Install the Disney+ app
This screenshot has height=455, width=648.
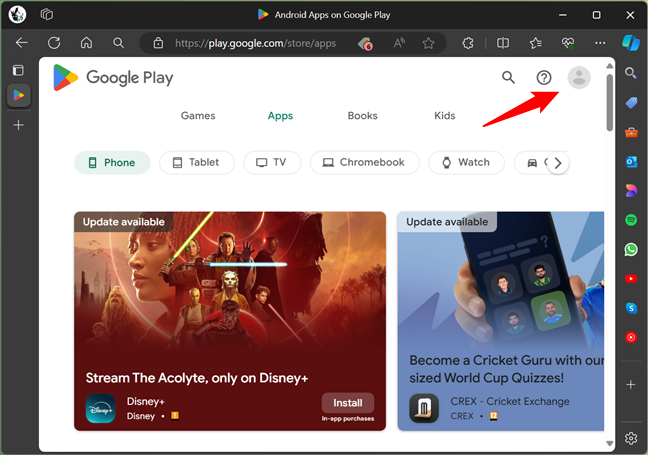[x=348, y=403]
